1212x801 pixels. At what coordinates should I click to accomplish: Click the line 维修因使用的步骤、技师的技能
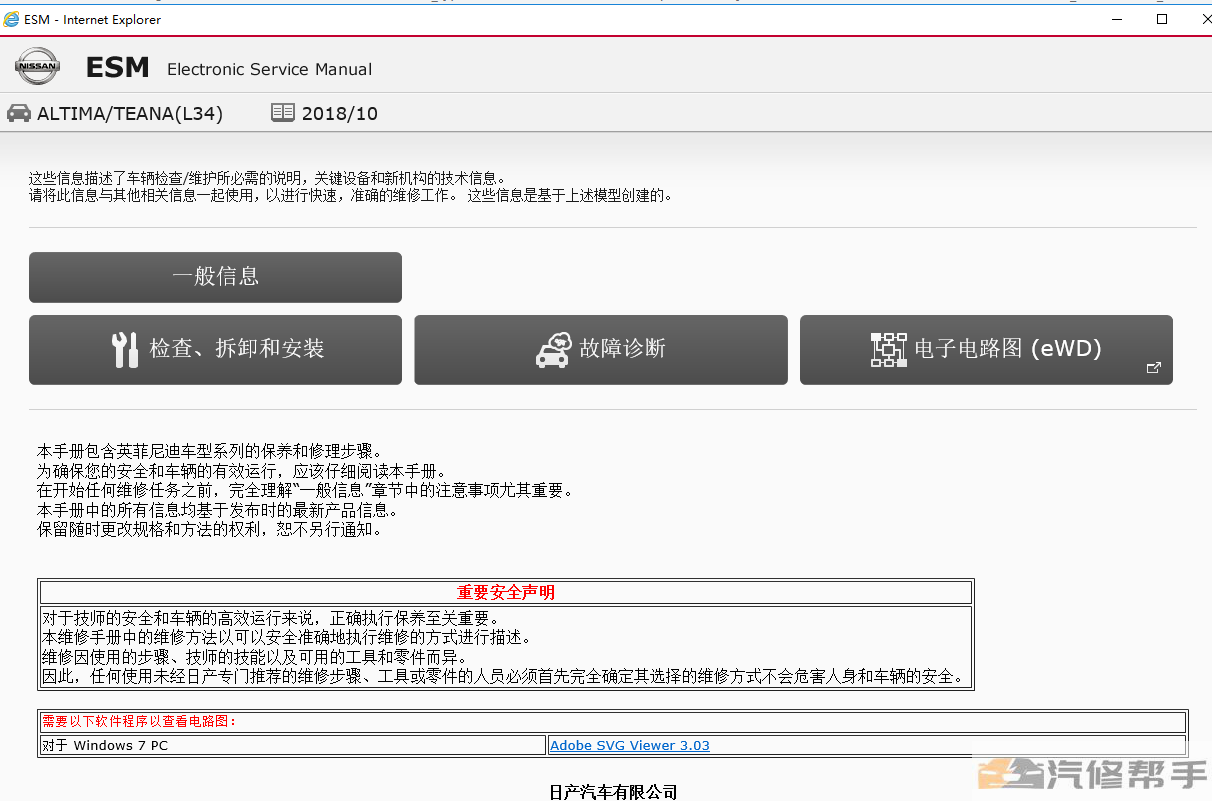255,657
